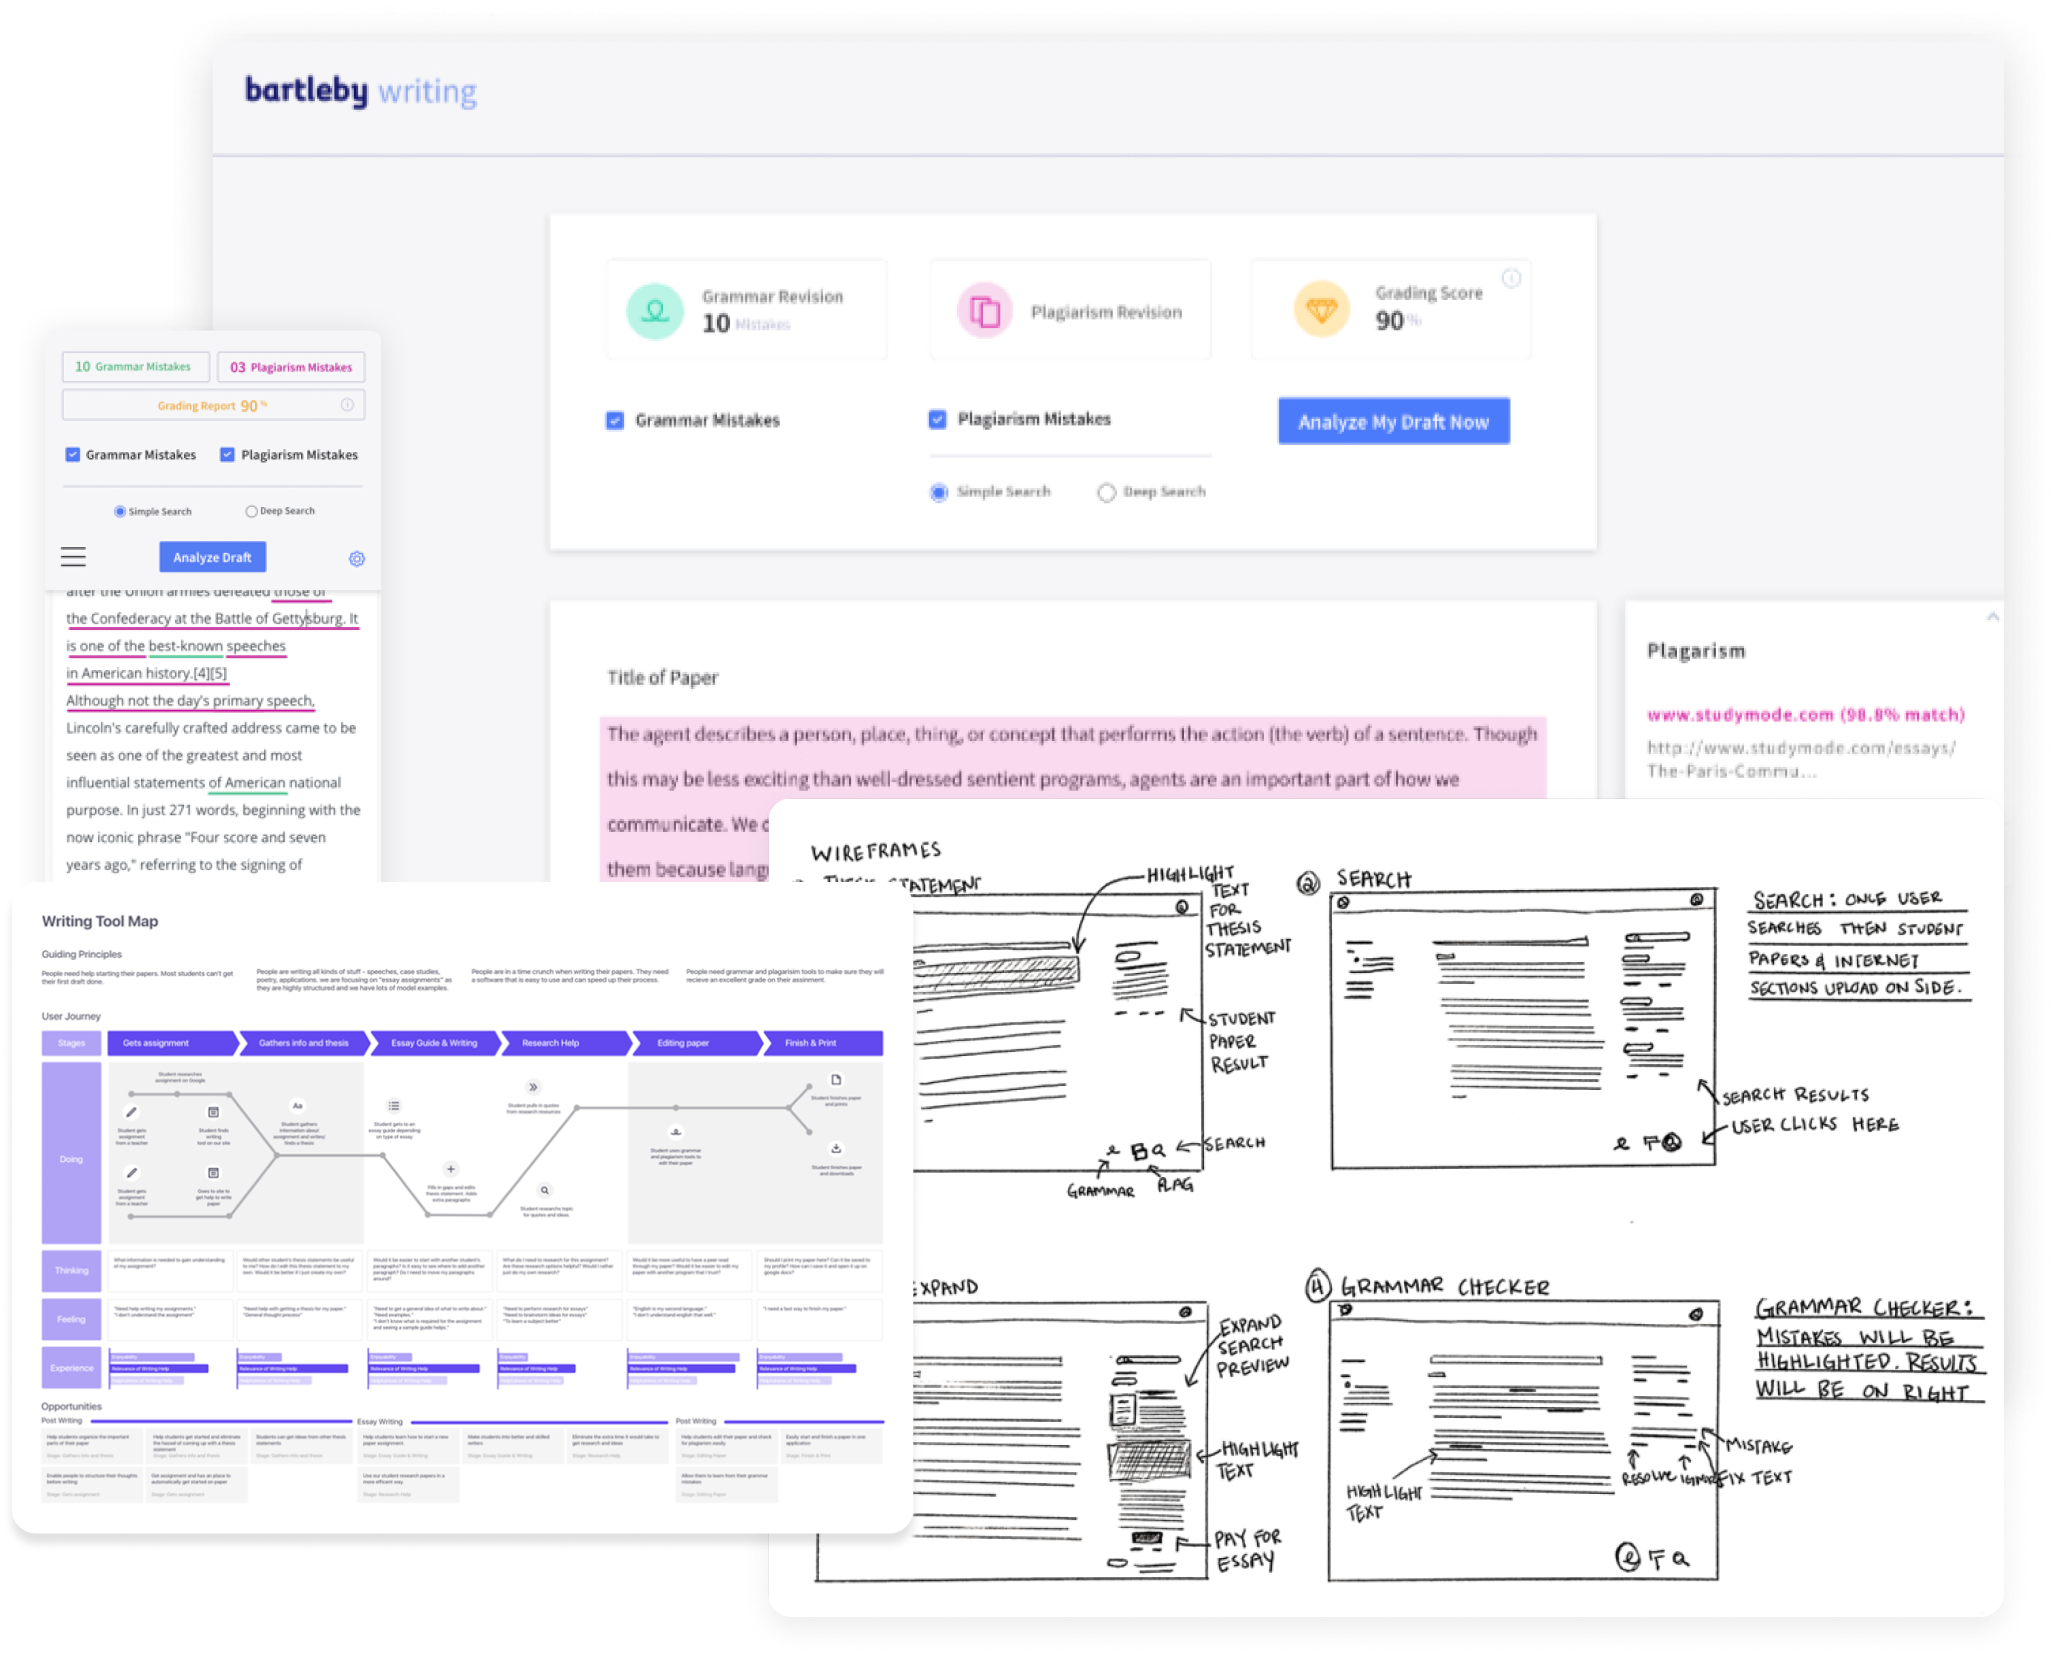Select Research Help journey stage
2054x1659 pixels.
click(565, 1043)
